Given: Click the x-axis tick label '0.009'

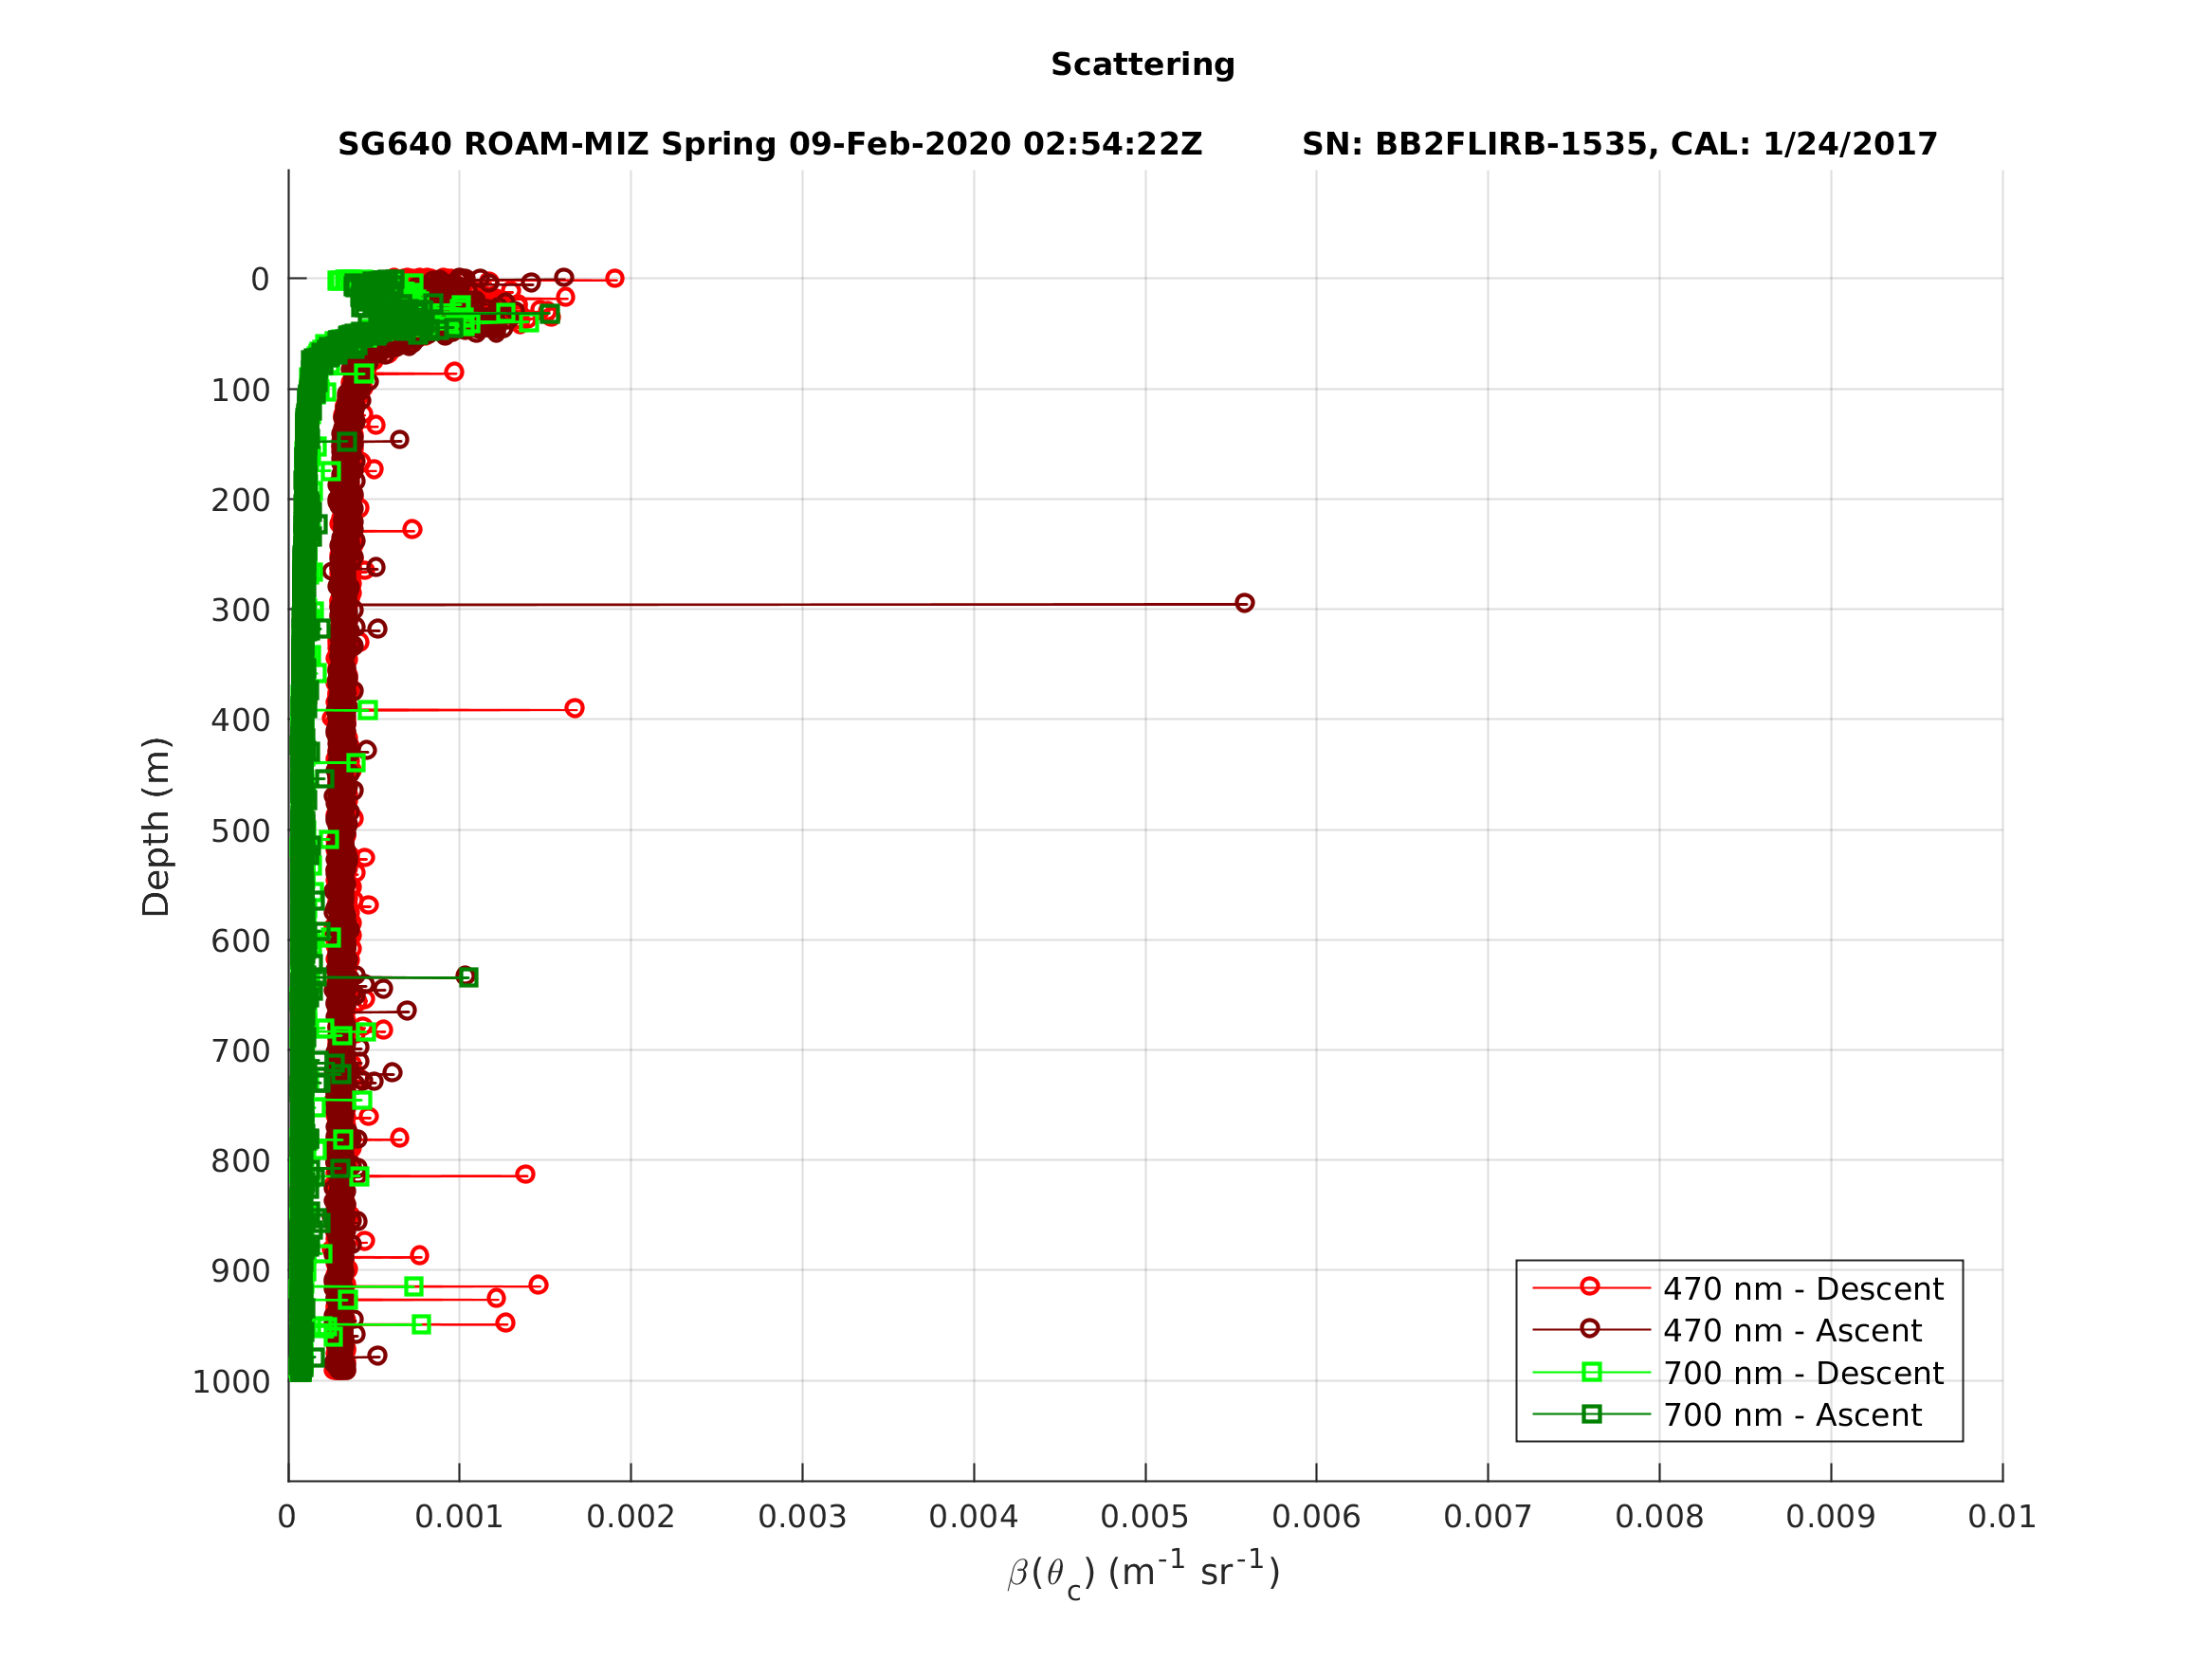Looking at the screenshot, I should [x=1830, y=1517].
